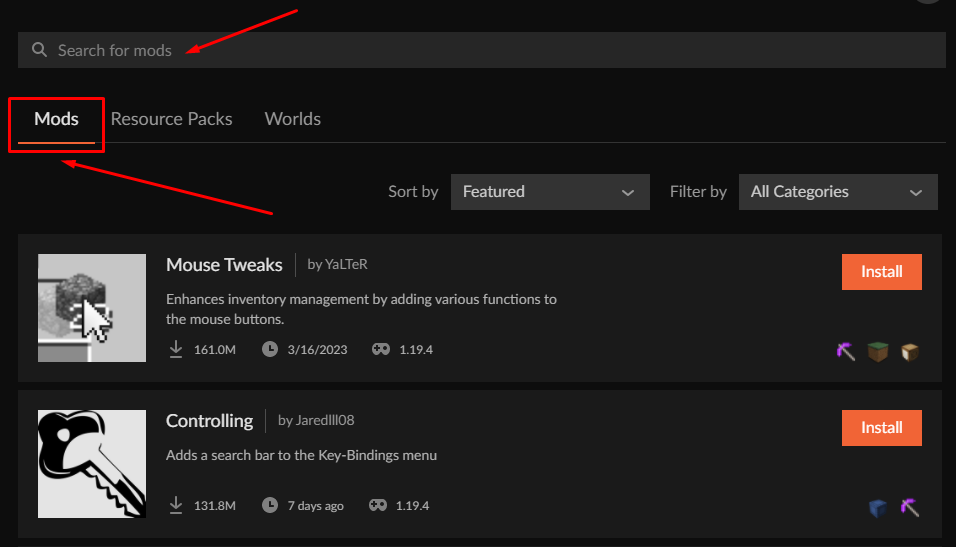Click the pickaxe category icon on Controlling
Screen dimensions: 956x547
coord(909,508)
